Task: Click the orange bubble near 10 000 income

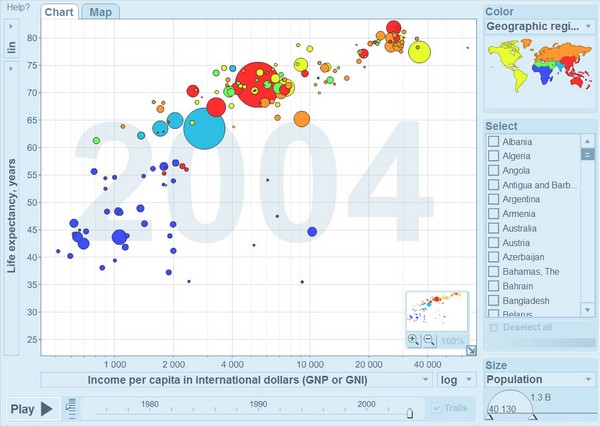Action: click(302, 119)
